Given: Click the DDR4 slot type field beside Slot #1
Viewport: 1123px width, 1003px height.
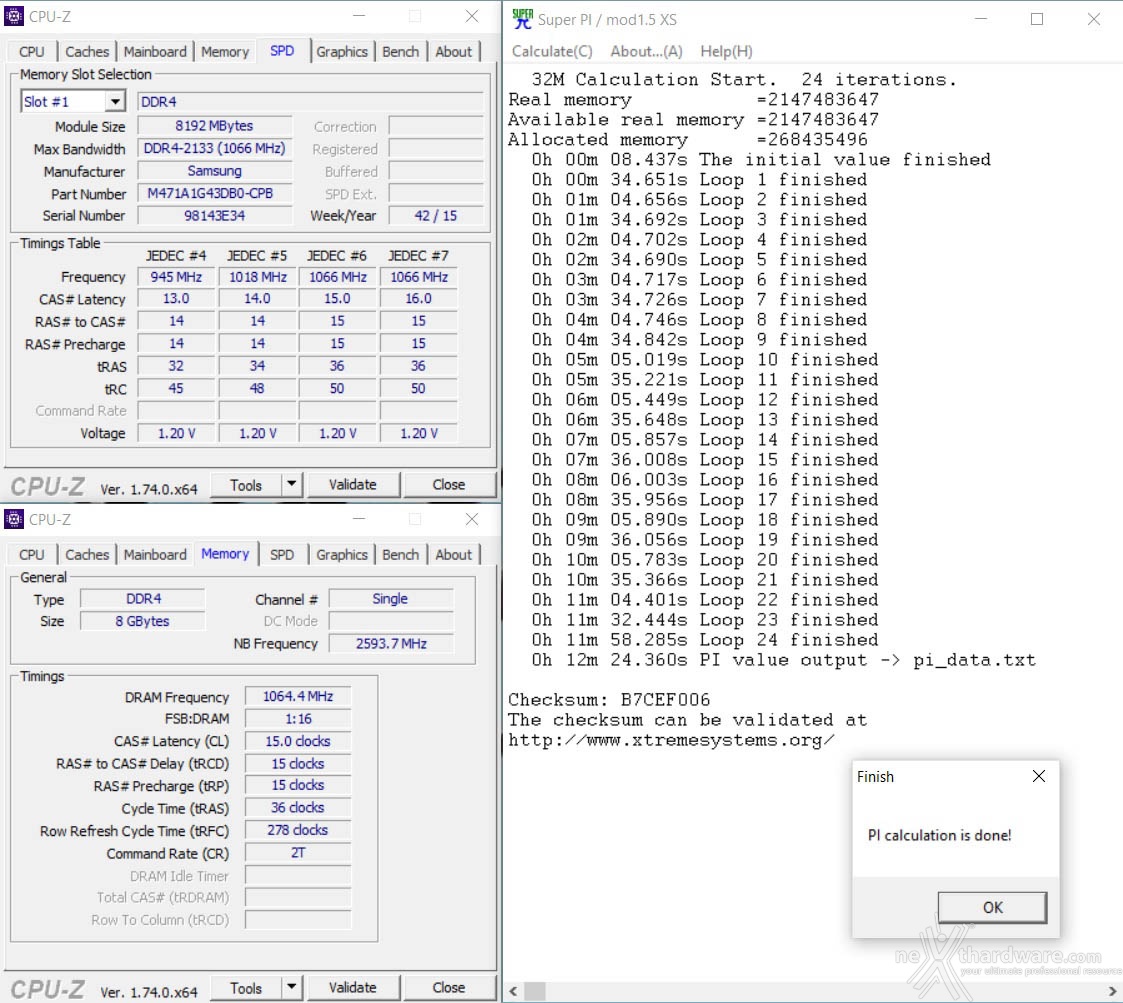Looking at the screenshot, I should [x=310, y=102].
